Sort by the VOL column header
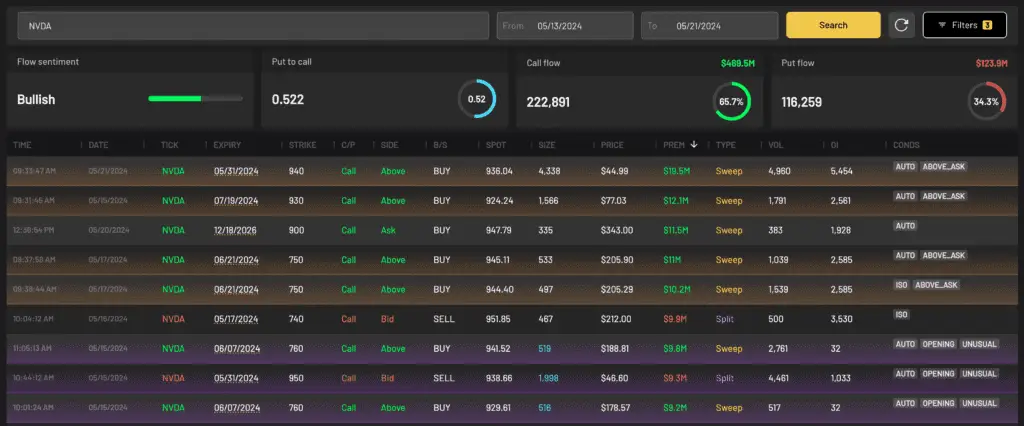 [776, 145]
